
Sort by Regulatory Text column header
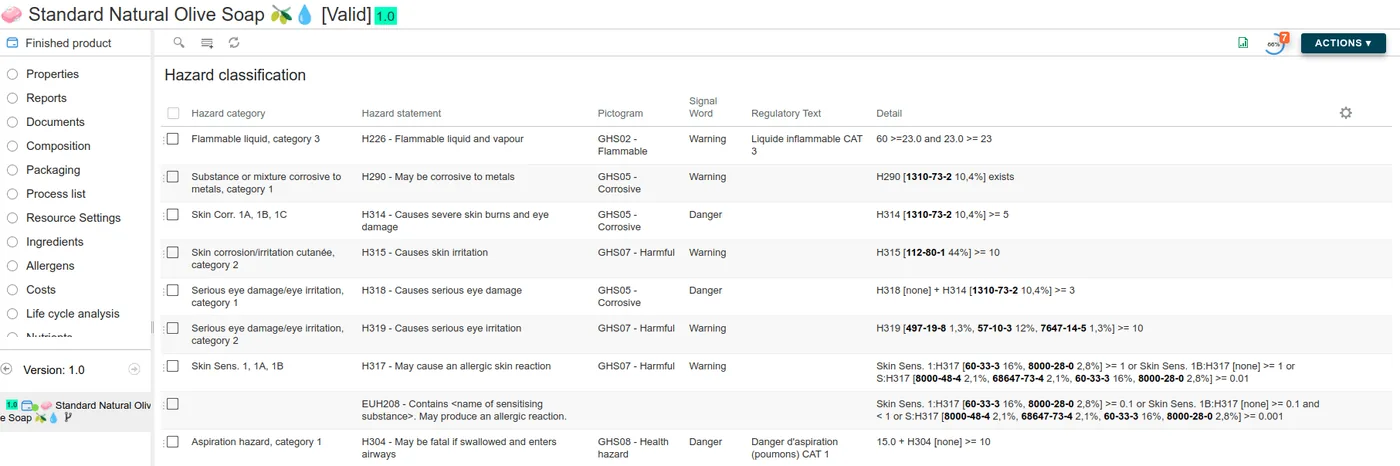pyautogui.click(x=786, y=114)
